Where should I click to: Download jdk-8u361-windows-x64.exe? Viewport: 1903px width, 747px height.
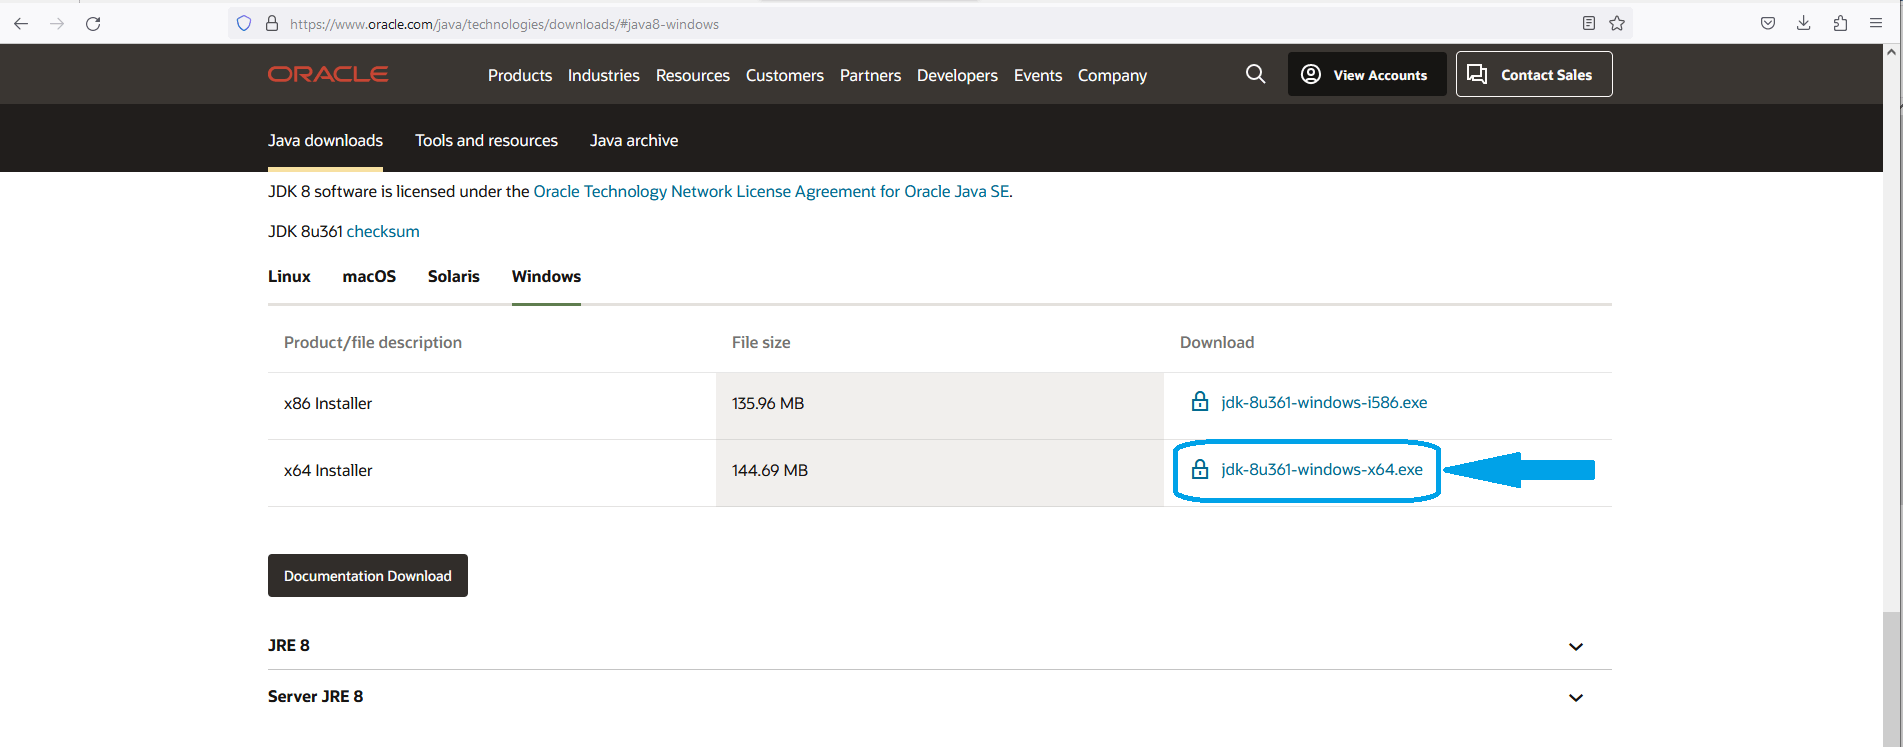pyautogui.click(x=1322, y=469)
